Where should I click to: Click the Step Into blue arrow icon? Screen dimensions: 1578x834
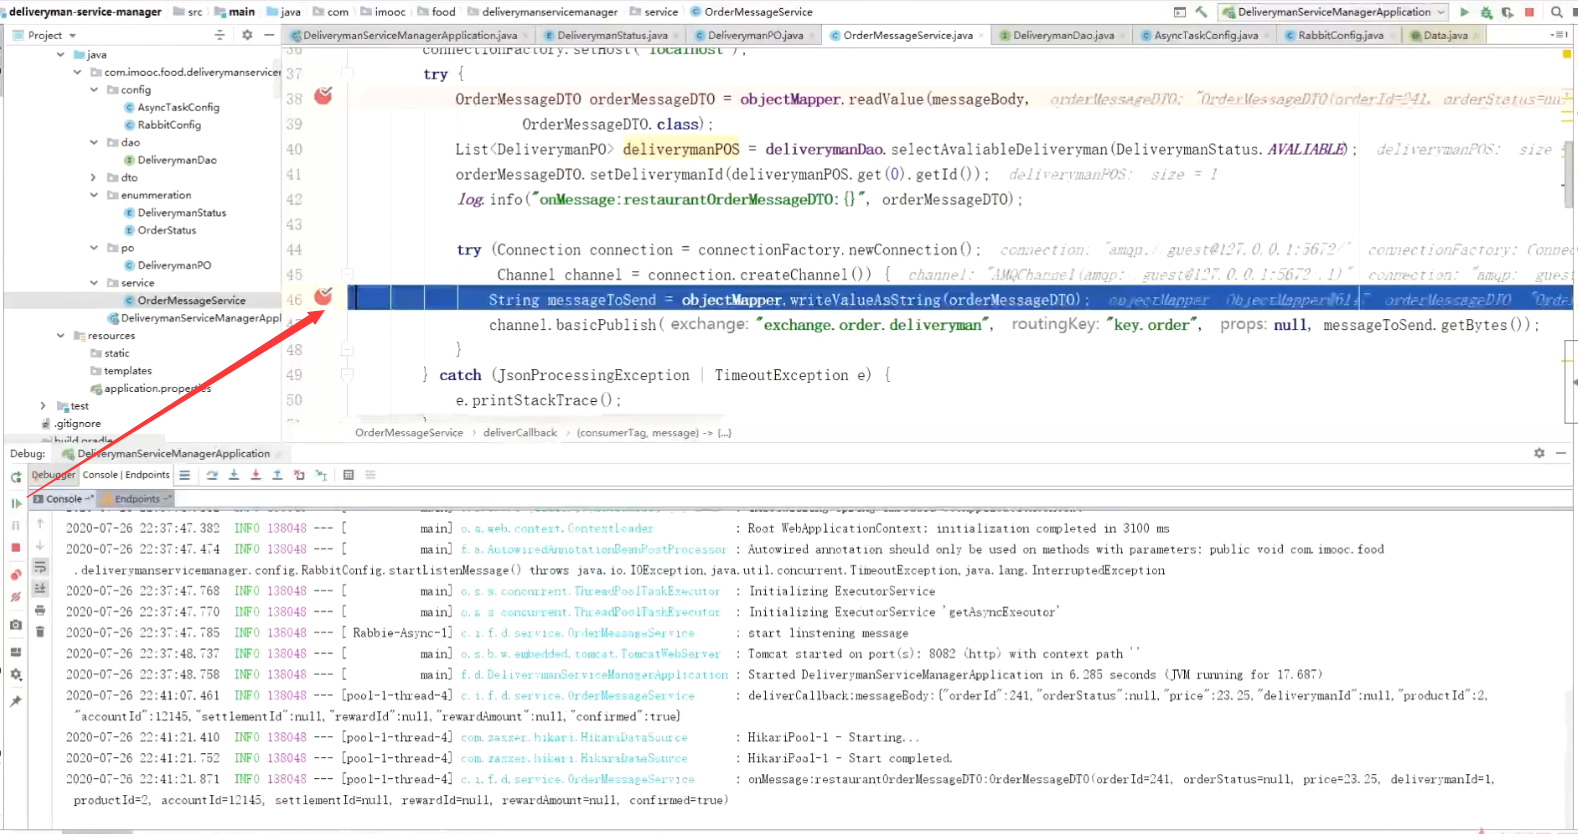point(234,475)
